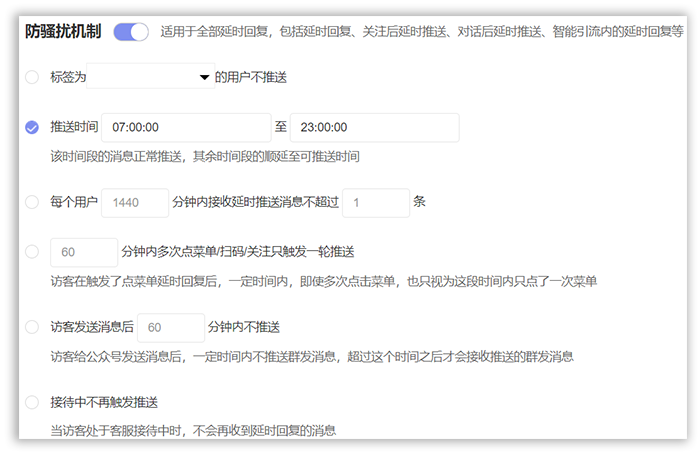The height and width of the screenshot is (454, 700).
Task: Toggle the 防骚扰机制 switch off
Action: 131,32
